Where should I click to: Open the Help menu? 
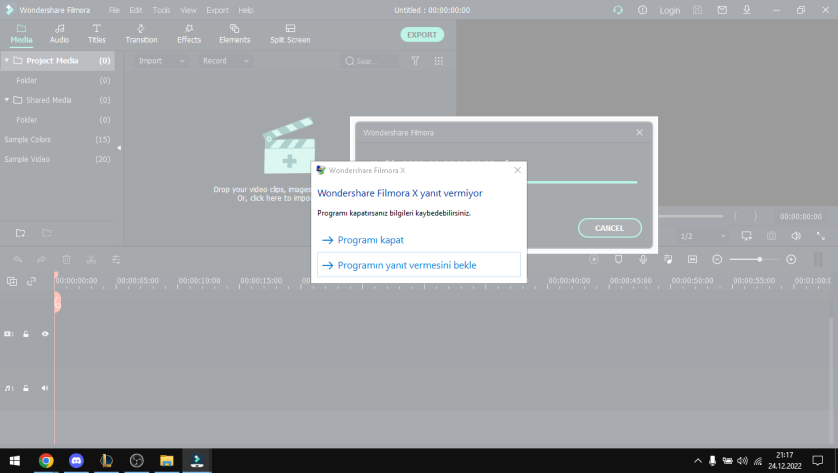[x=246, y=10]
